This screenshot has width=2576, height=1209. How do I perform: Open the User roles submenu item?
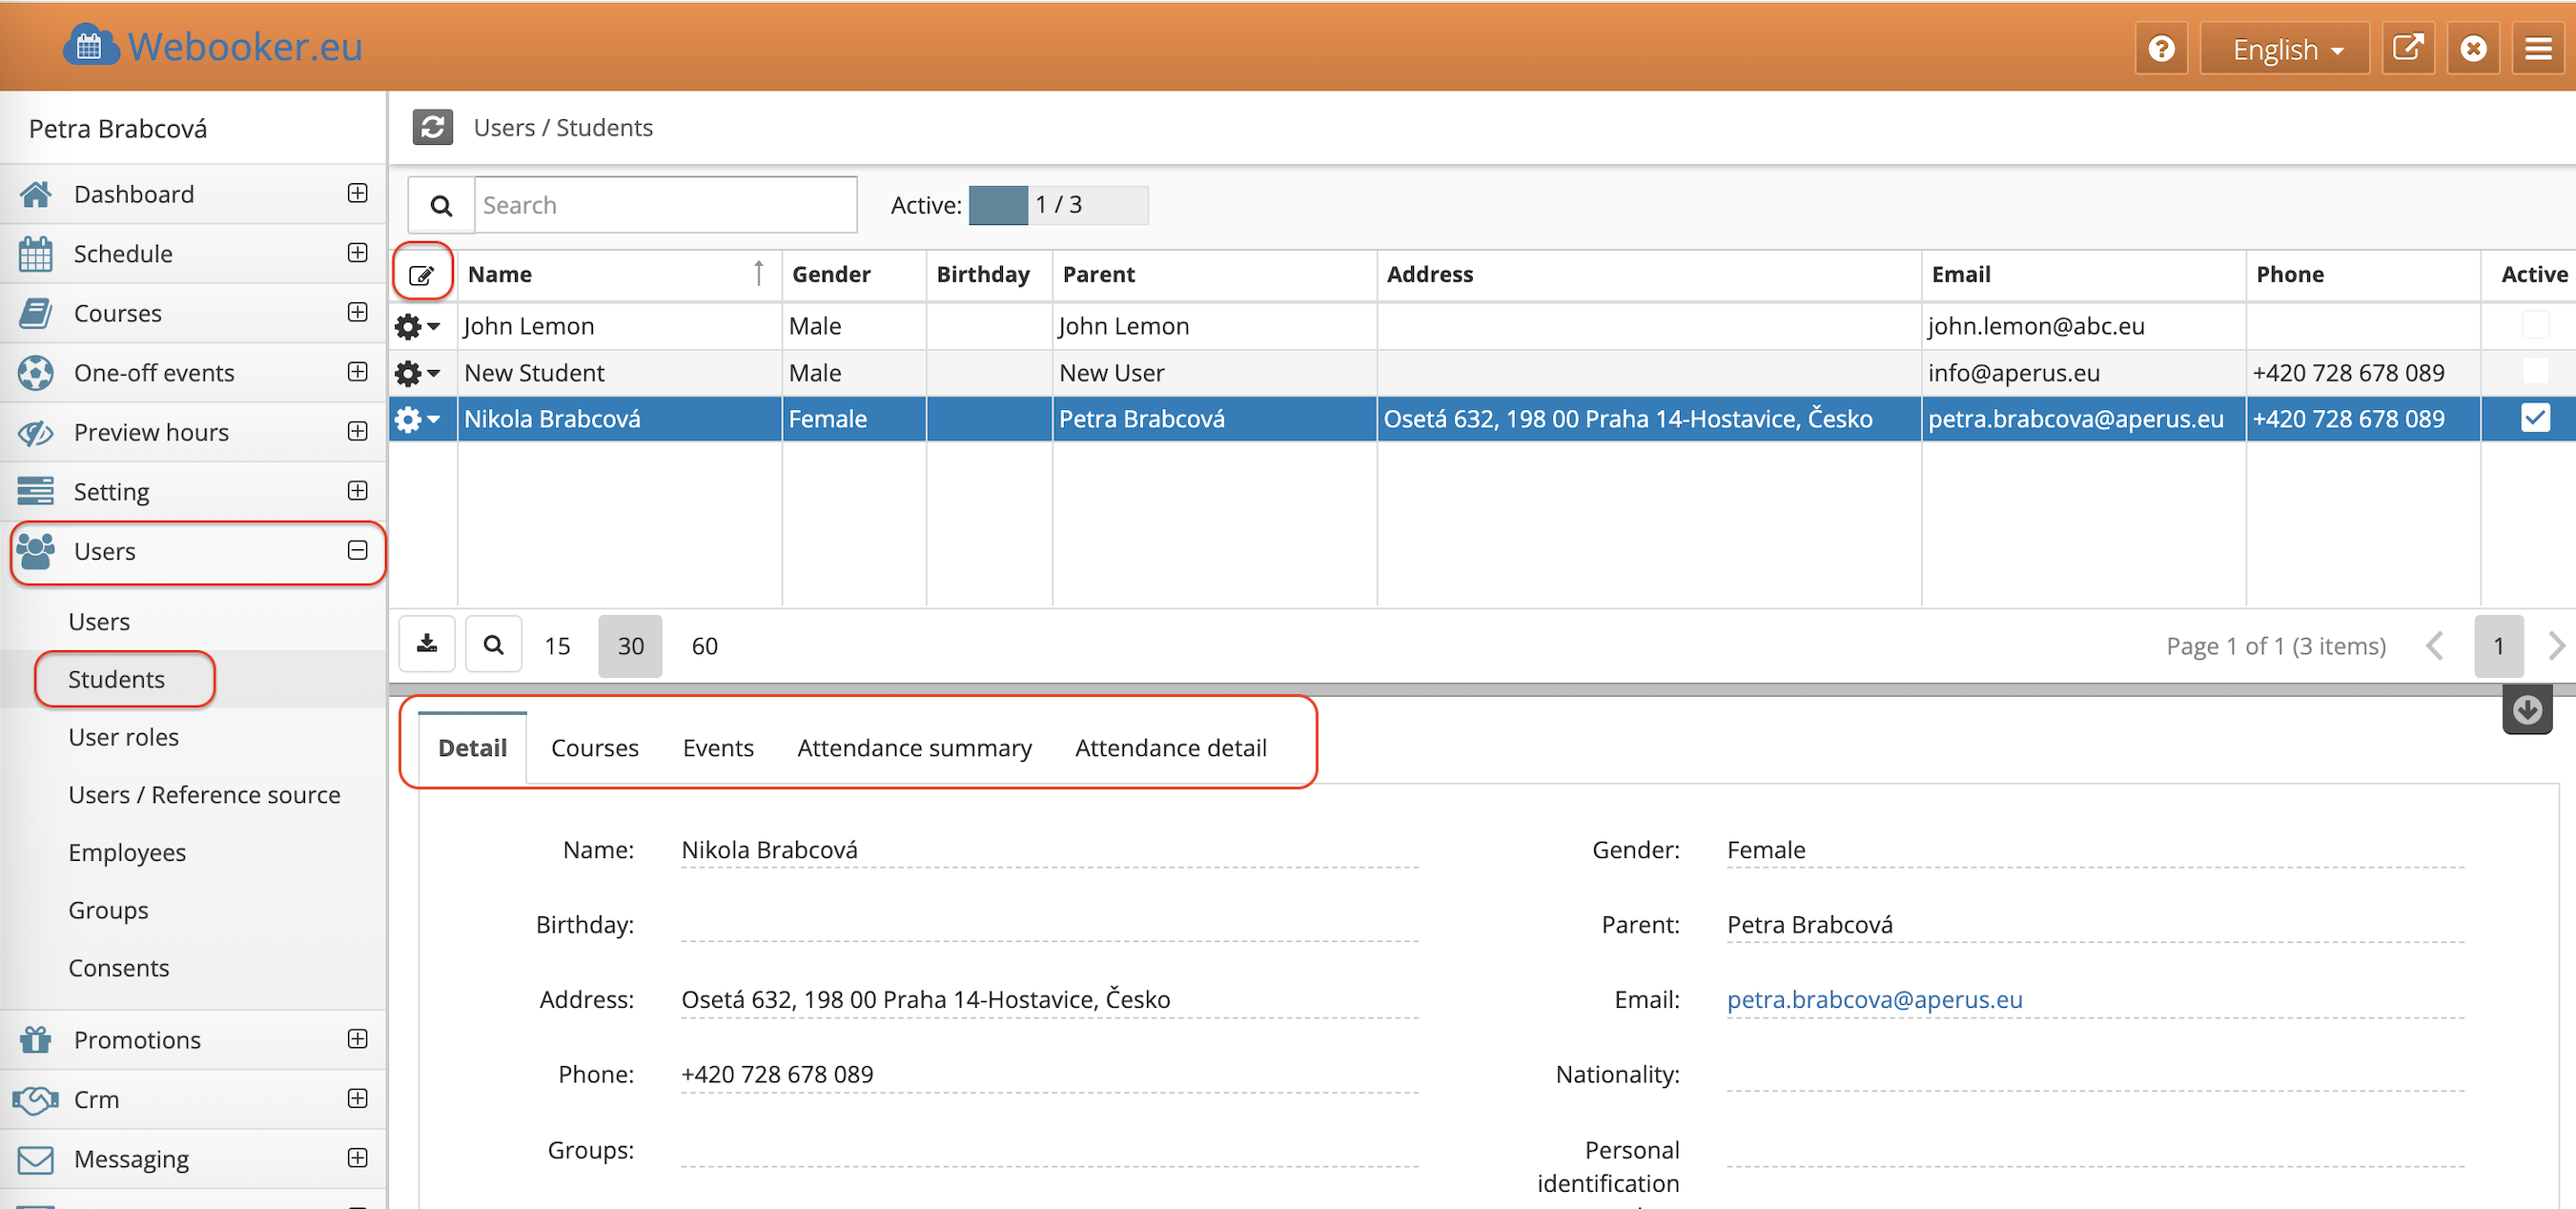[x=123, y=736]
